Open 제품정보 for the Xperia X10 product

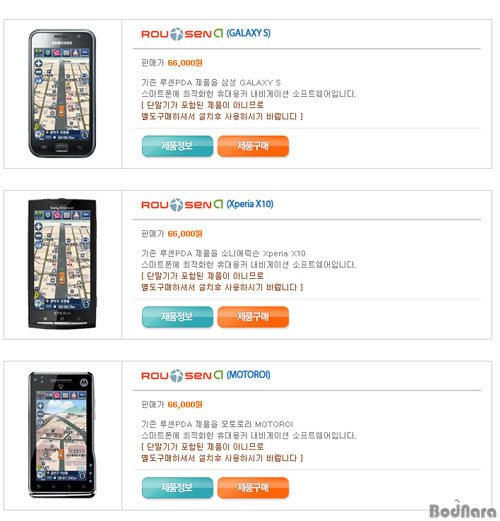click(x=177, y=317)
